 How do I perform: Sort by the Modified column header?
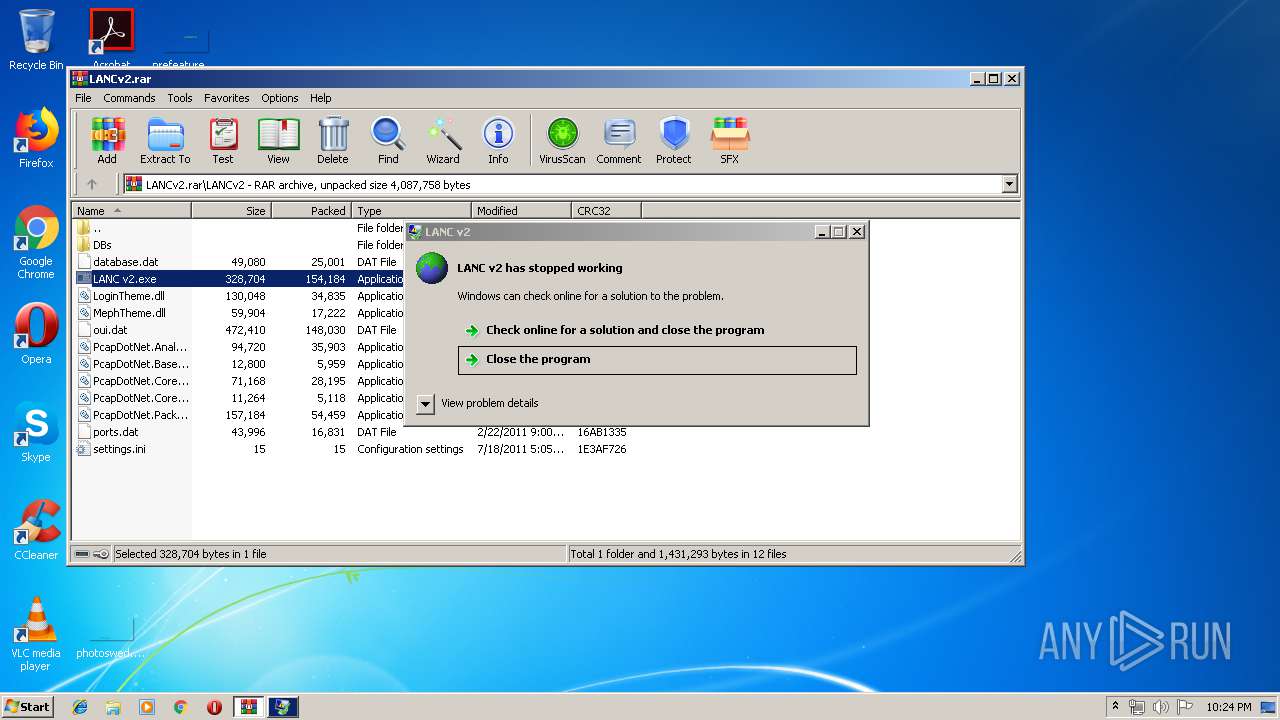(x=521, y=211)
